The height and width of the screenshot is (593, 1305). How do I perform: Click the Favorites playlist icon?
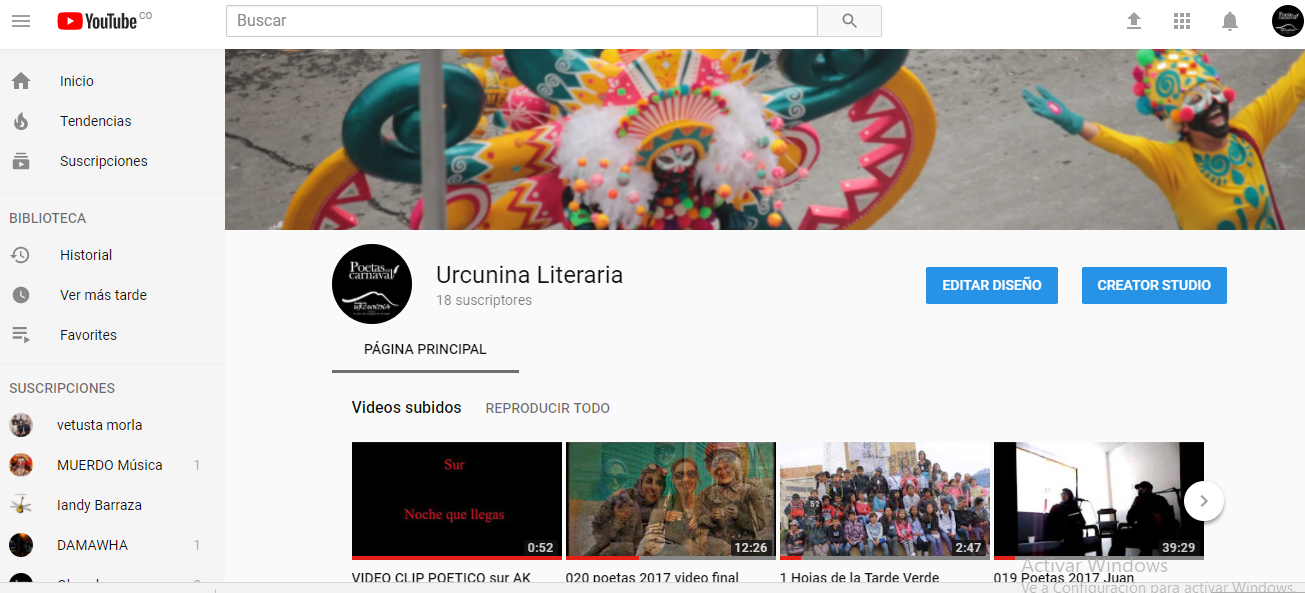click(21, 335)
